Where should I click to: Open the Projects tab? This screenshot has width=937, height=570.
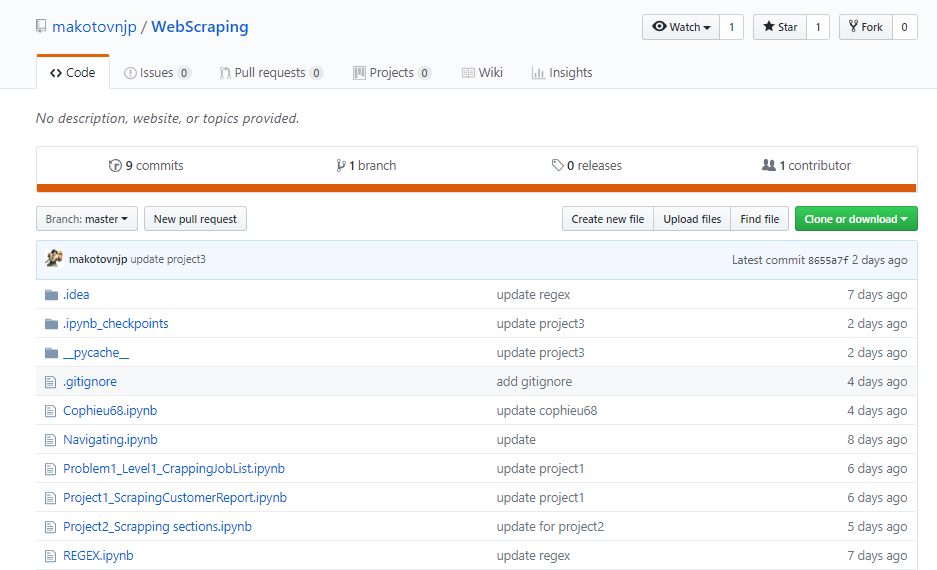point(392,72)
